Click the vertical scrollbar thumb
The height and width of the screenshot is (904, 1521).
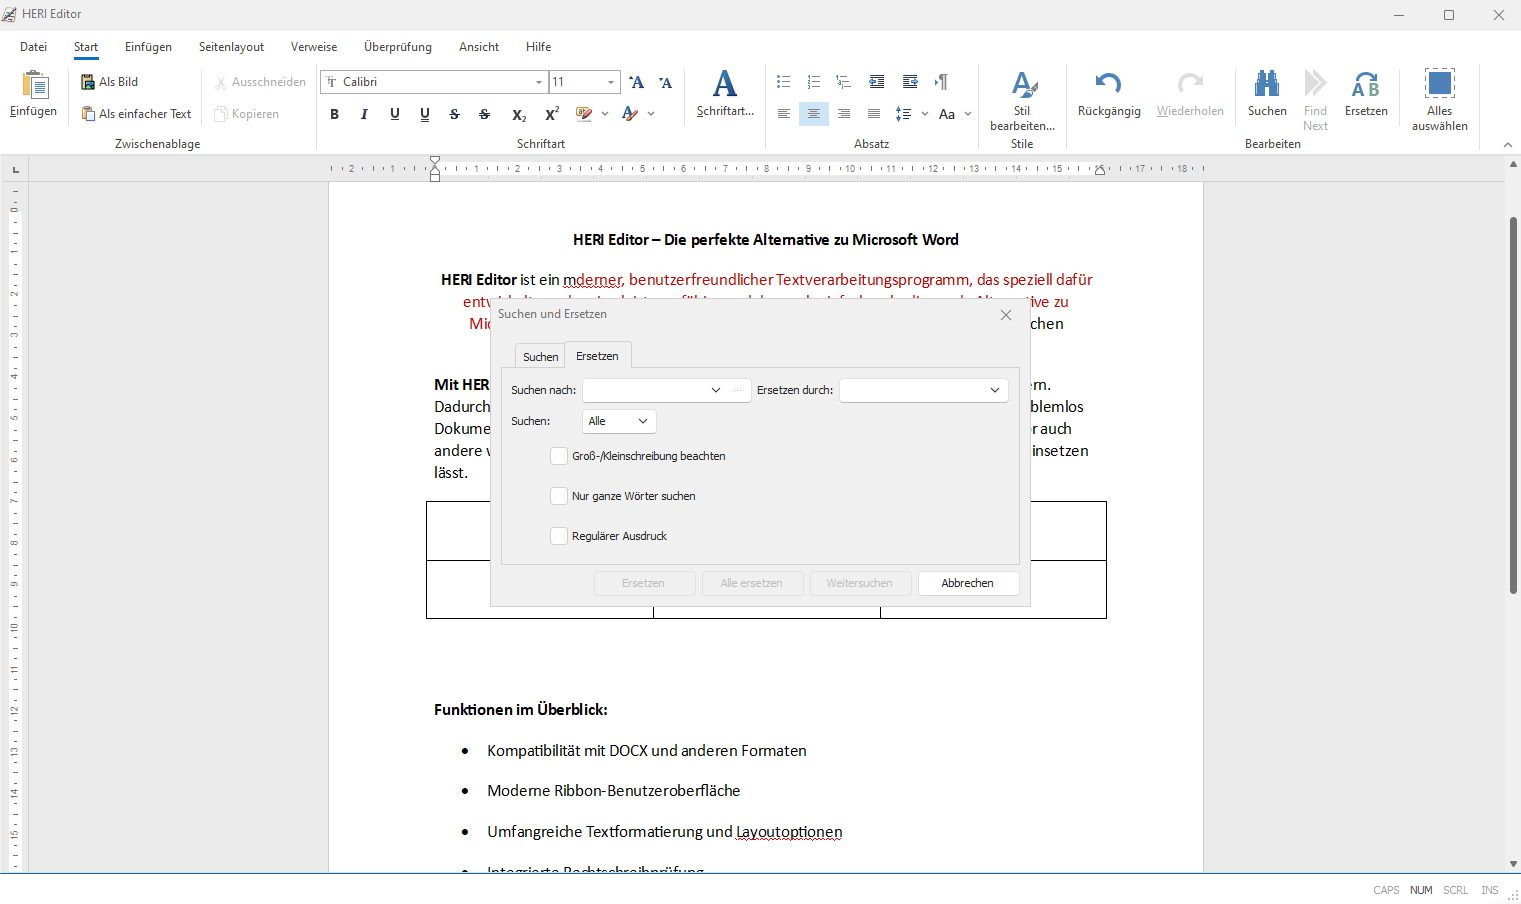(x=1514, y=405)
